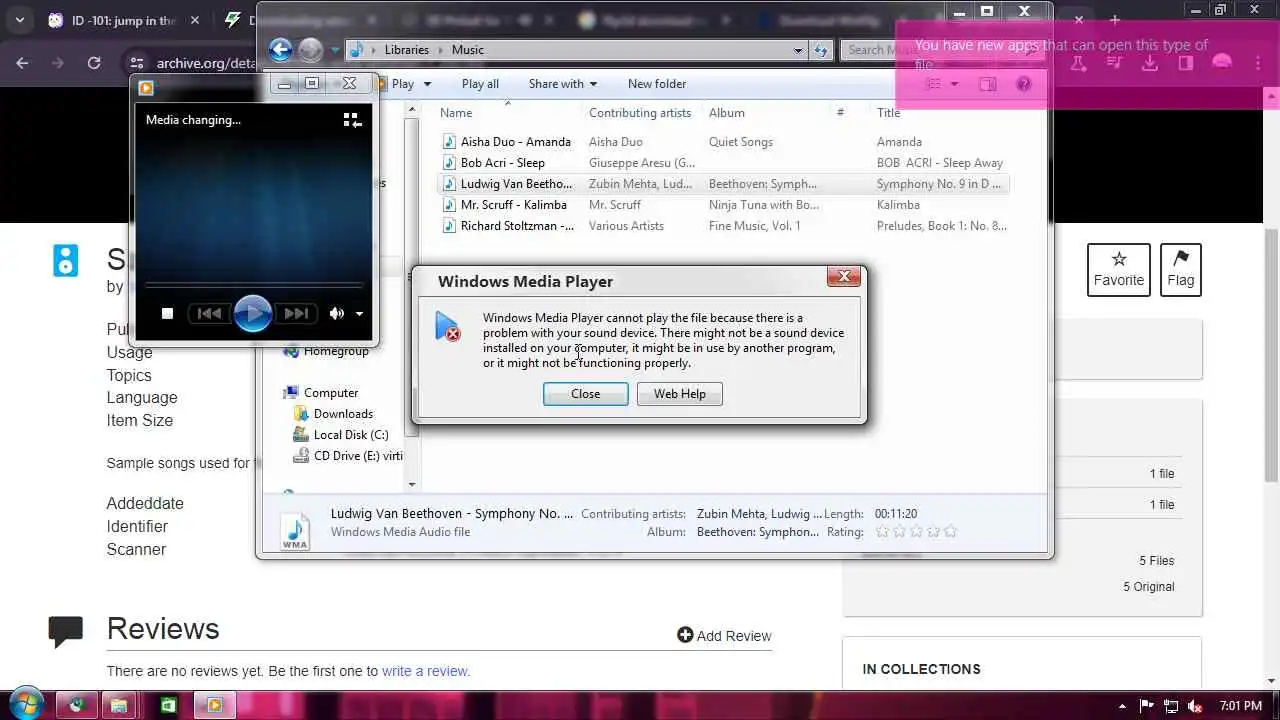1280x720 pixels.
Task: Click the previous track button in media player
Action: tap(209, 314)
